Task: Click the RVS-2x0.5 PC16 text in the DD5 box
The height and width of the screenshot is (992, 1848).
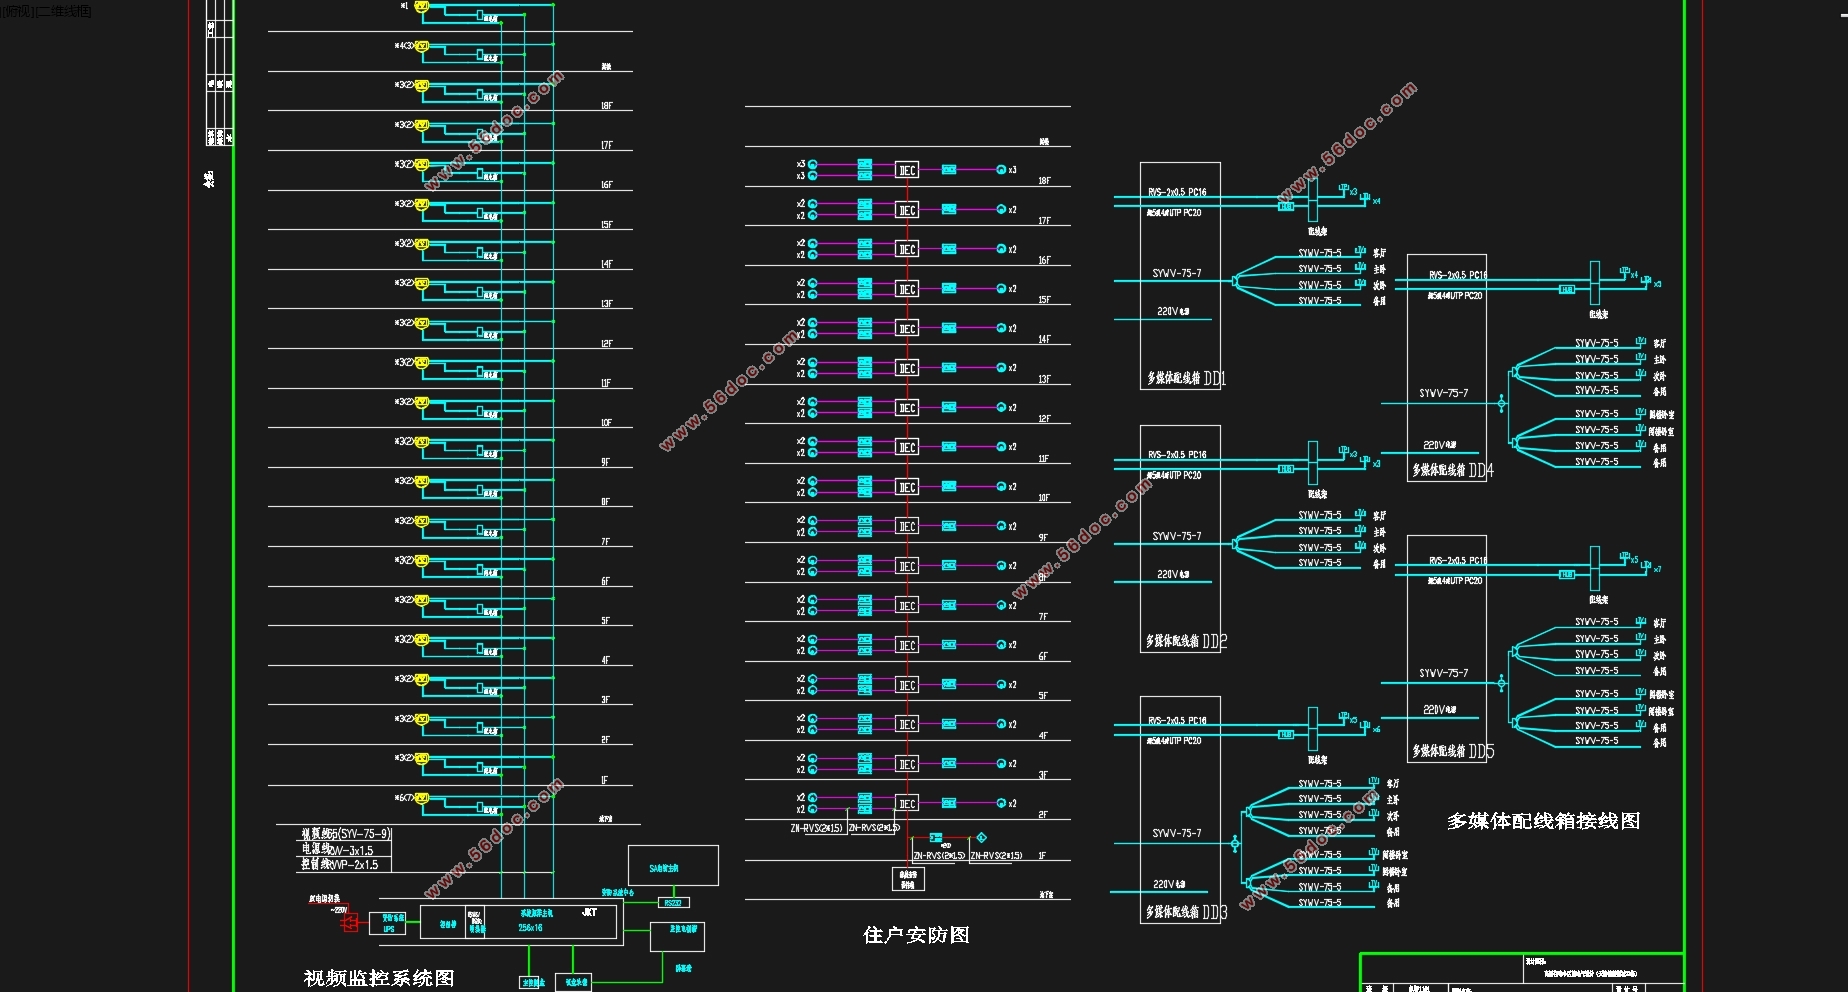Action: coord(1458,561)
